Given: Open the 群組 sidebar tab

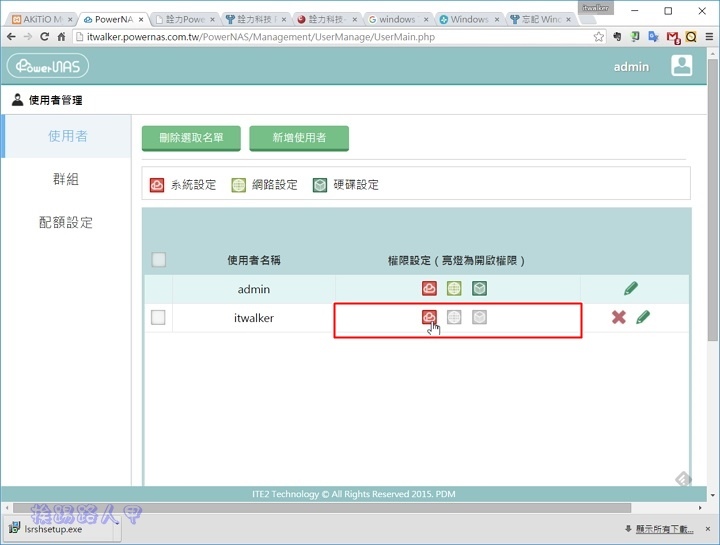Looking at the screenshot, I should [x=66, y=179].
